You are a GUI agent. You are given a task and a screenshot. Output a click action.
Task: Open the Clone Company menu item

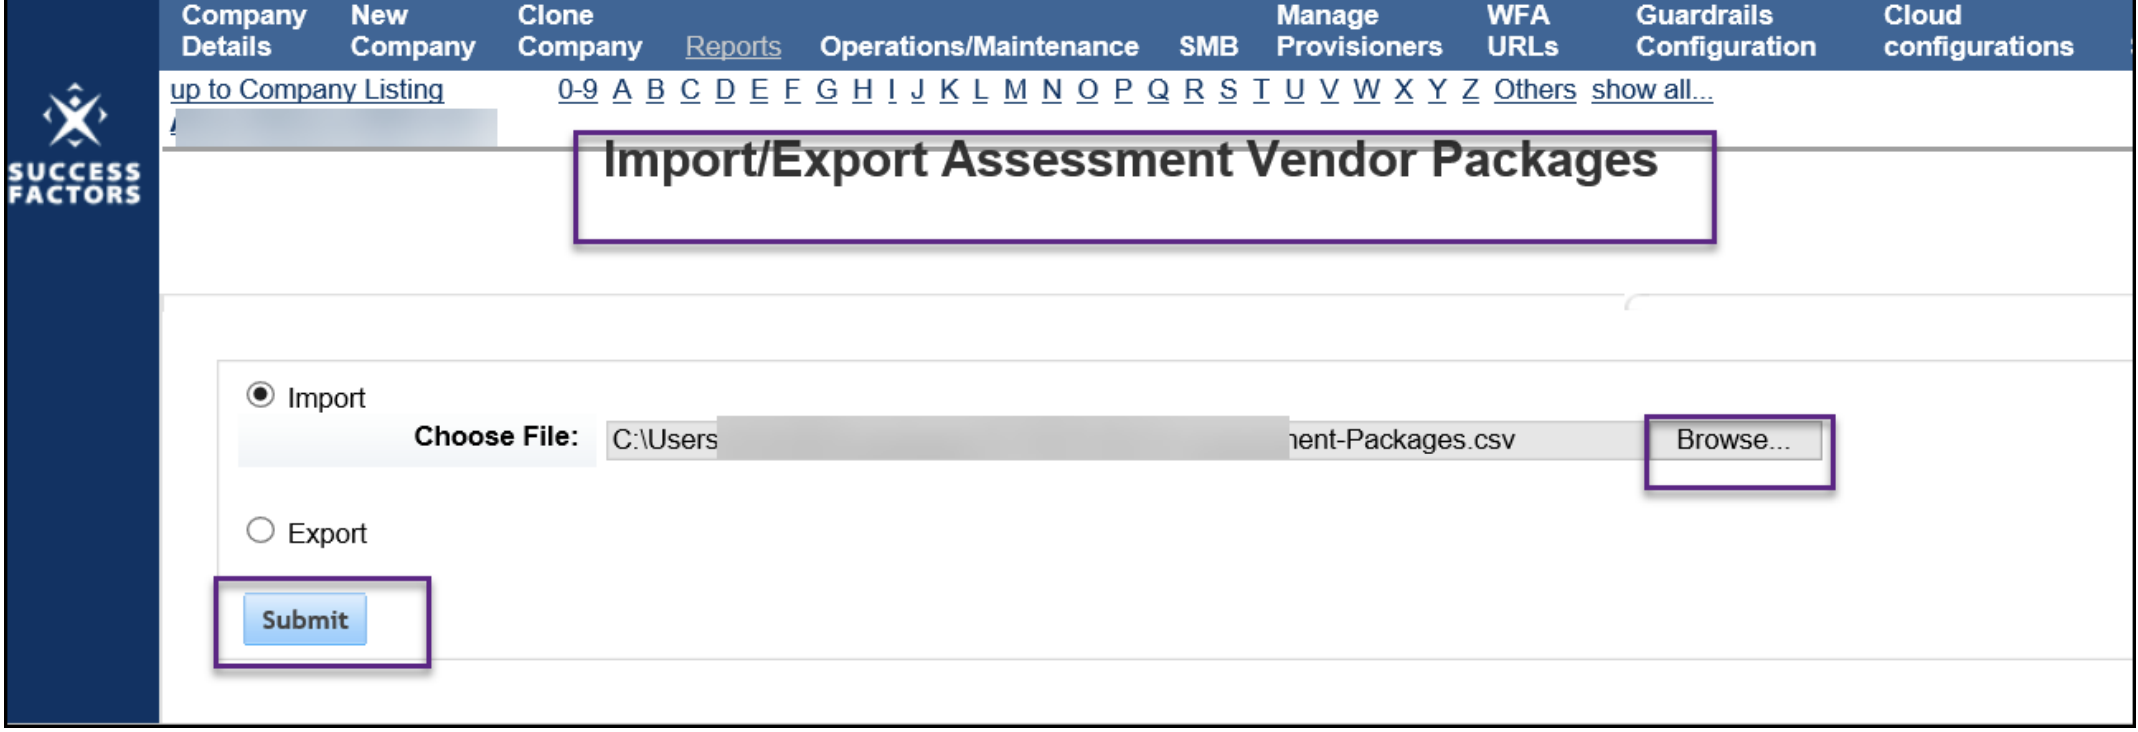(x=580, y=31)
